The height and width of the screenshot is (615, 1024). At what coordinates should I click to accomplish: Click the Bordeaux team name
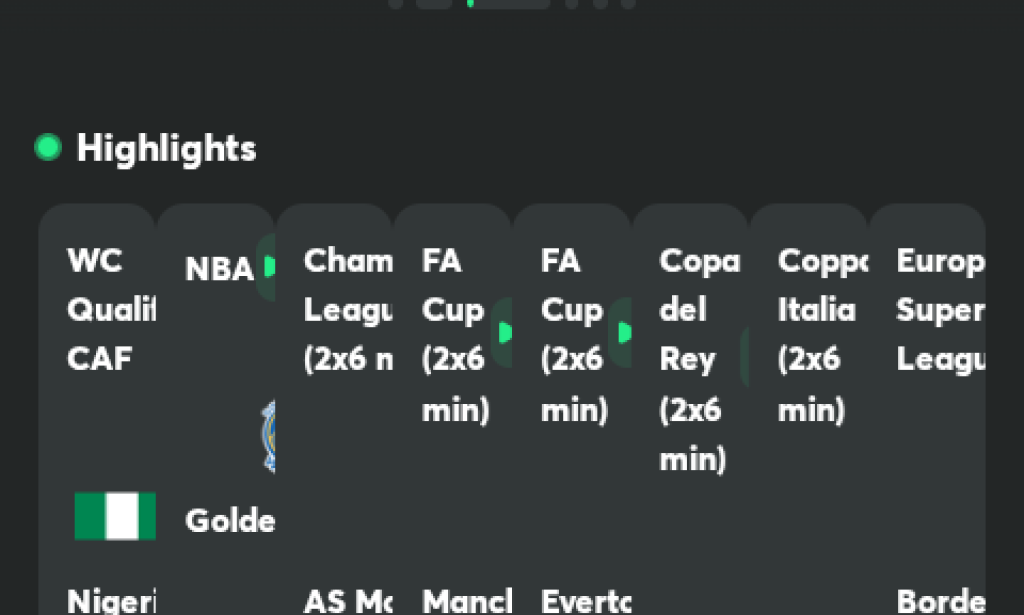coord(940,601)
